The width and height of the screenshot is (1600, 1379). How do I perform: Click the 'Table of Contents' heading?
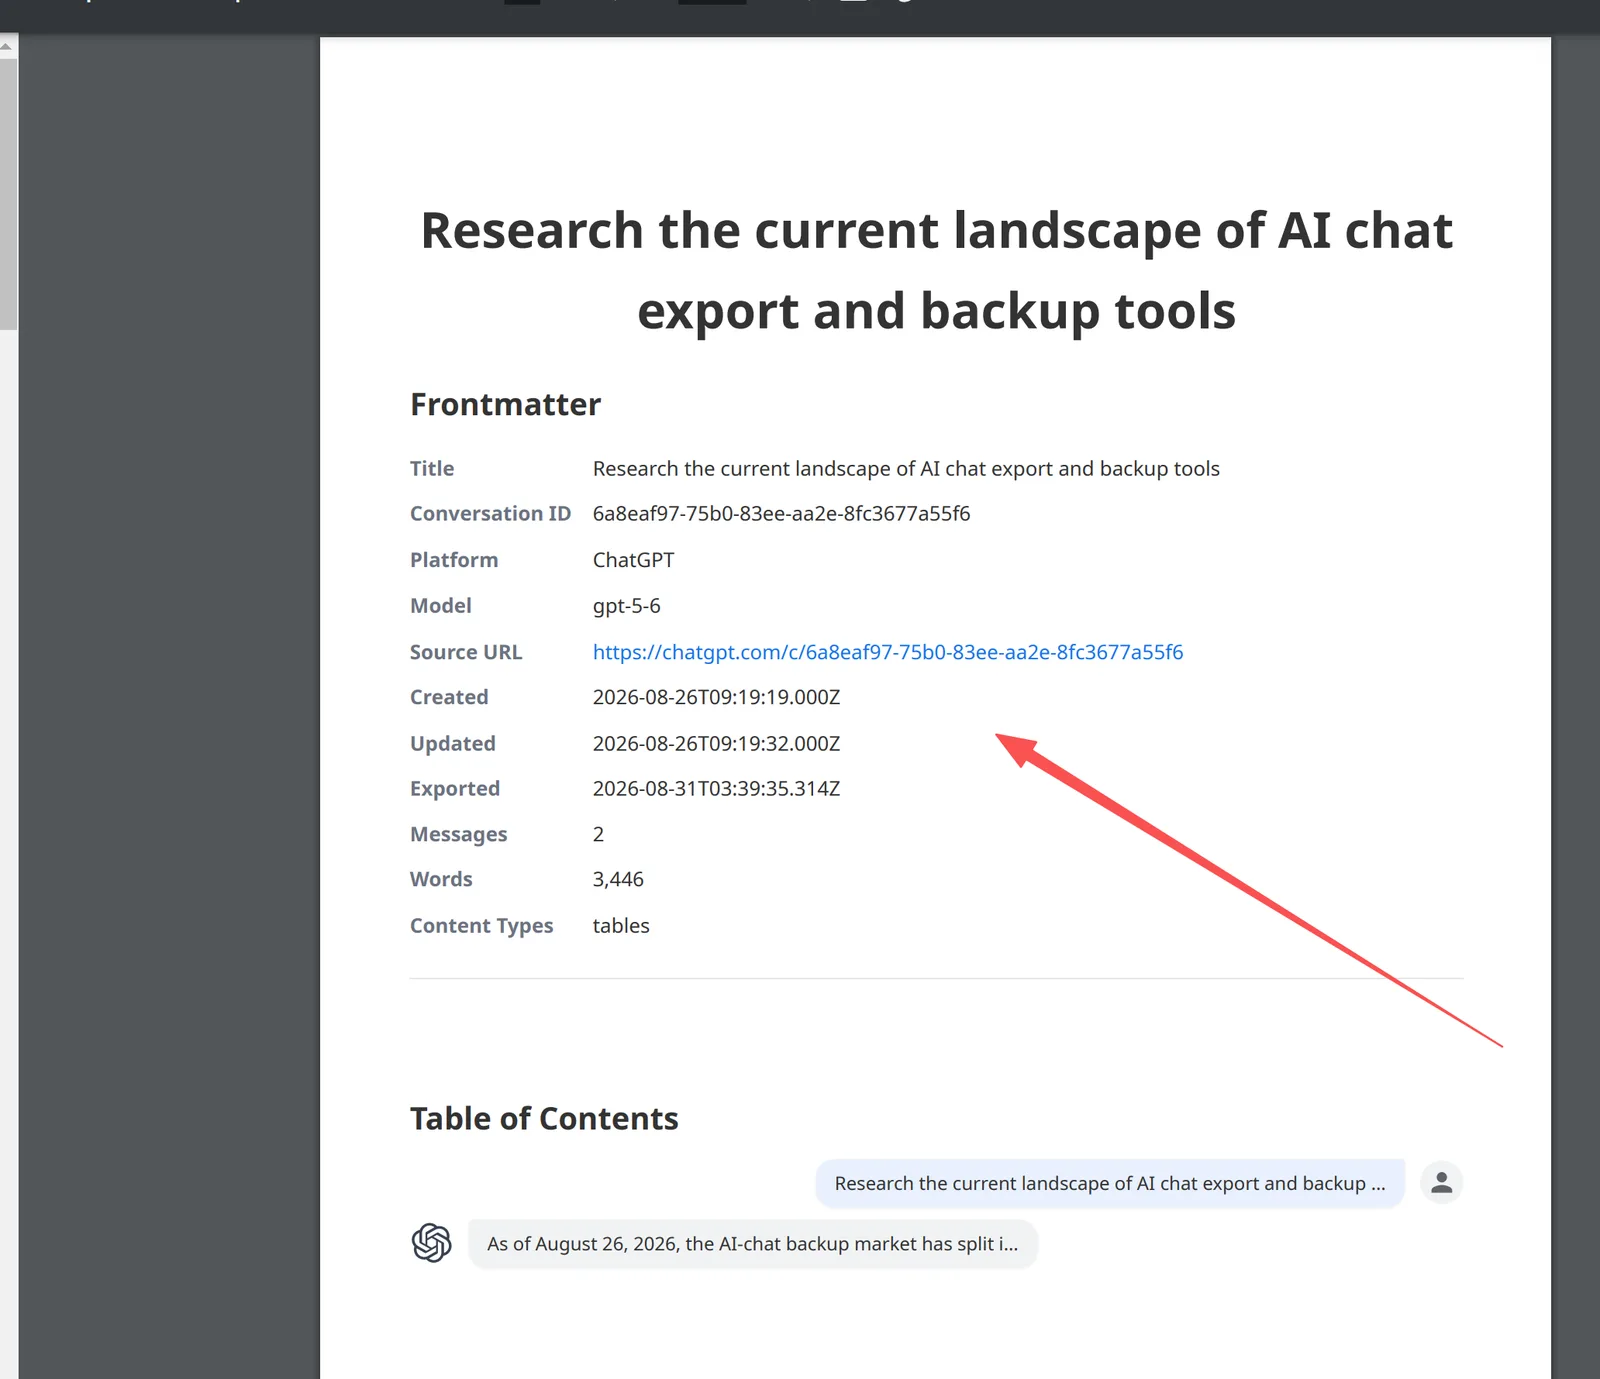[x=544, y=1118]
